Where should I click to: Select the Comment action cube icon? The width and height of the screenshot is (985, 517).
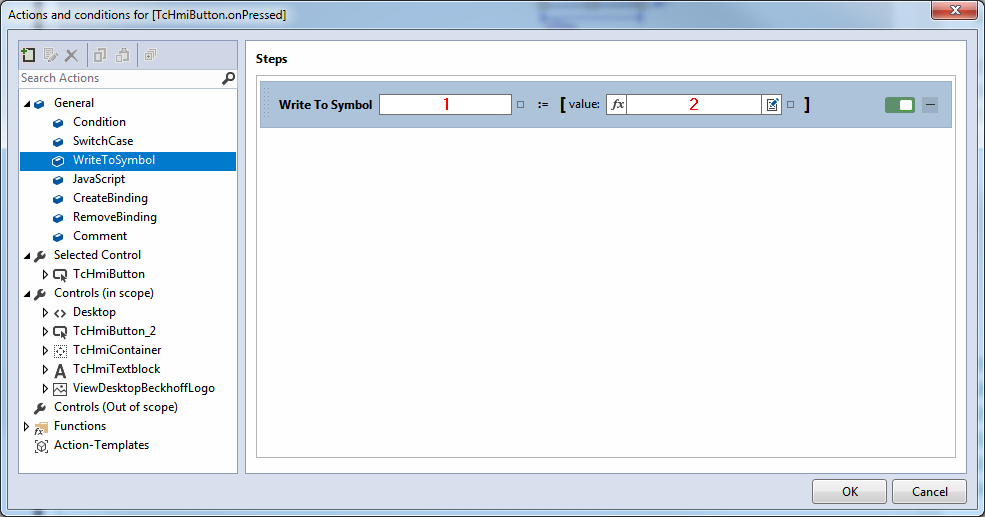[58, 237]
